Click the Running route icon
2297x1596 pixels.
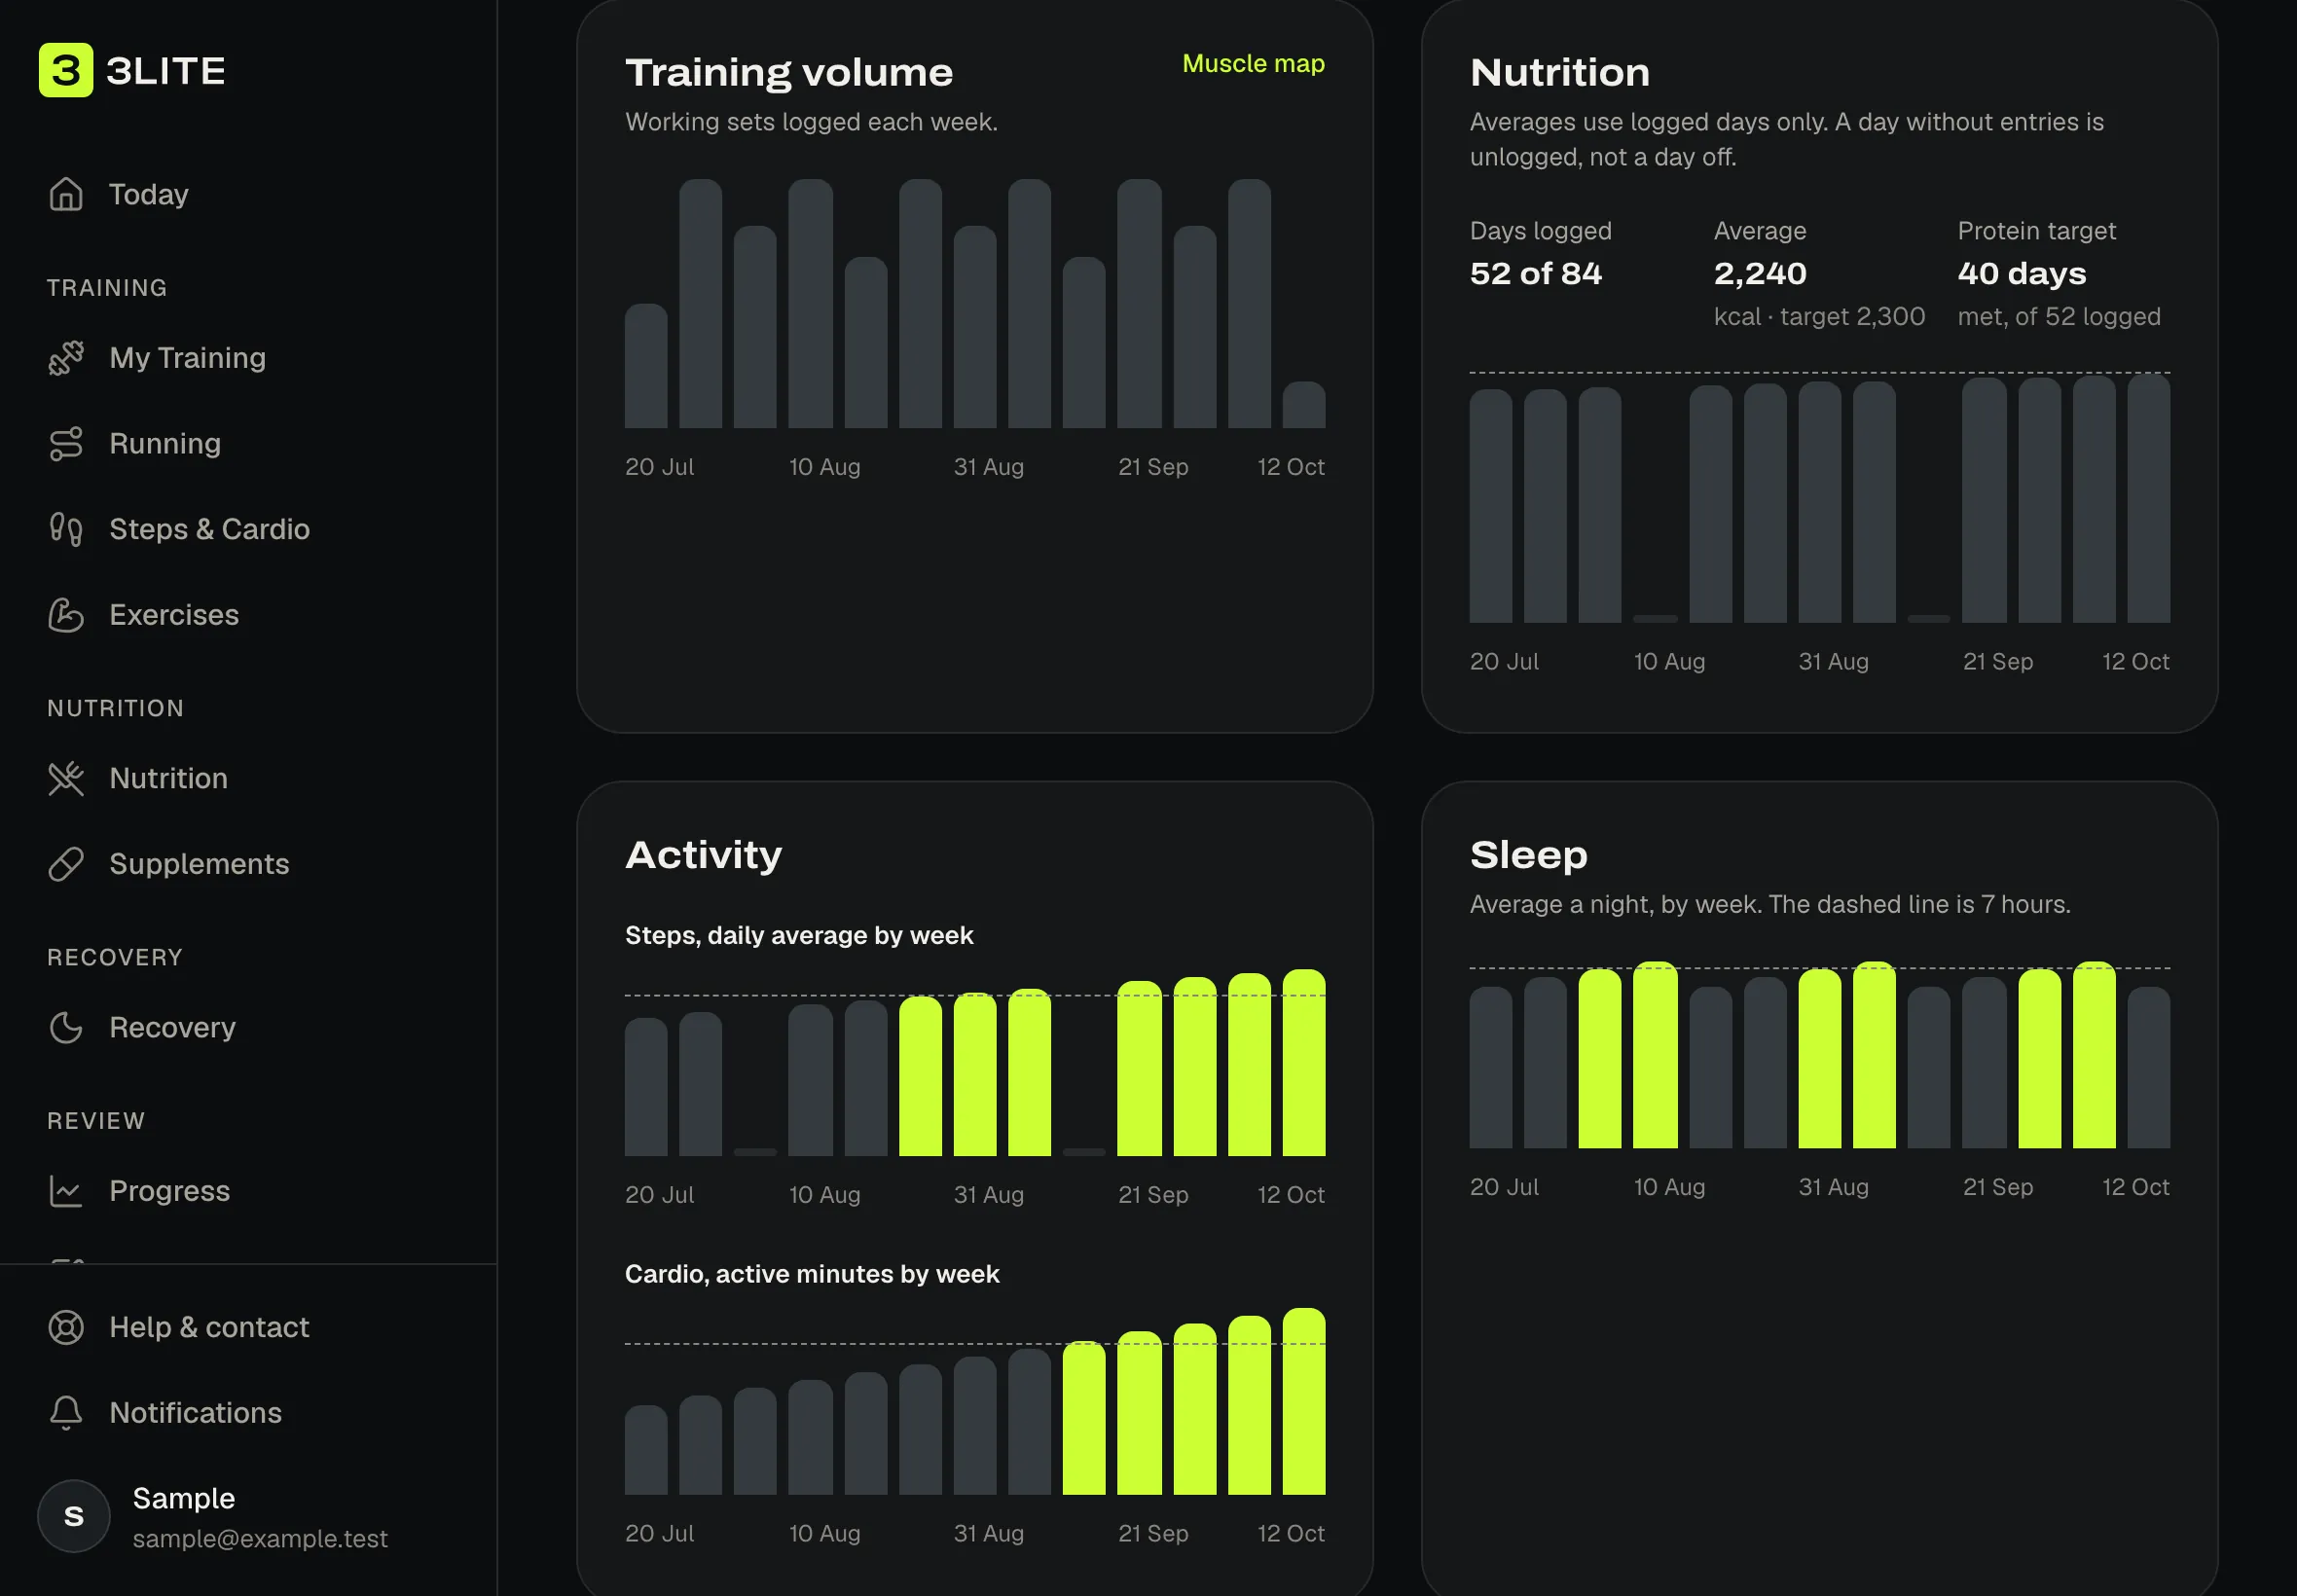tap(66, 444)
